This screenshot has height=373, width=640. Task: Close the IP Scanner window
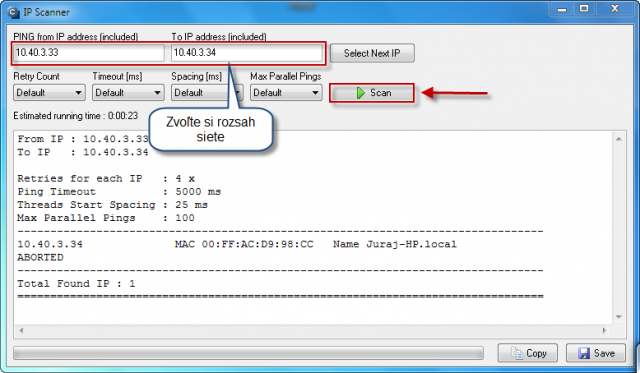point(615,9)
